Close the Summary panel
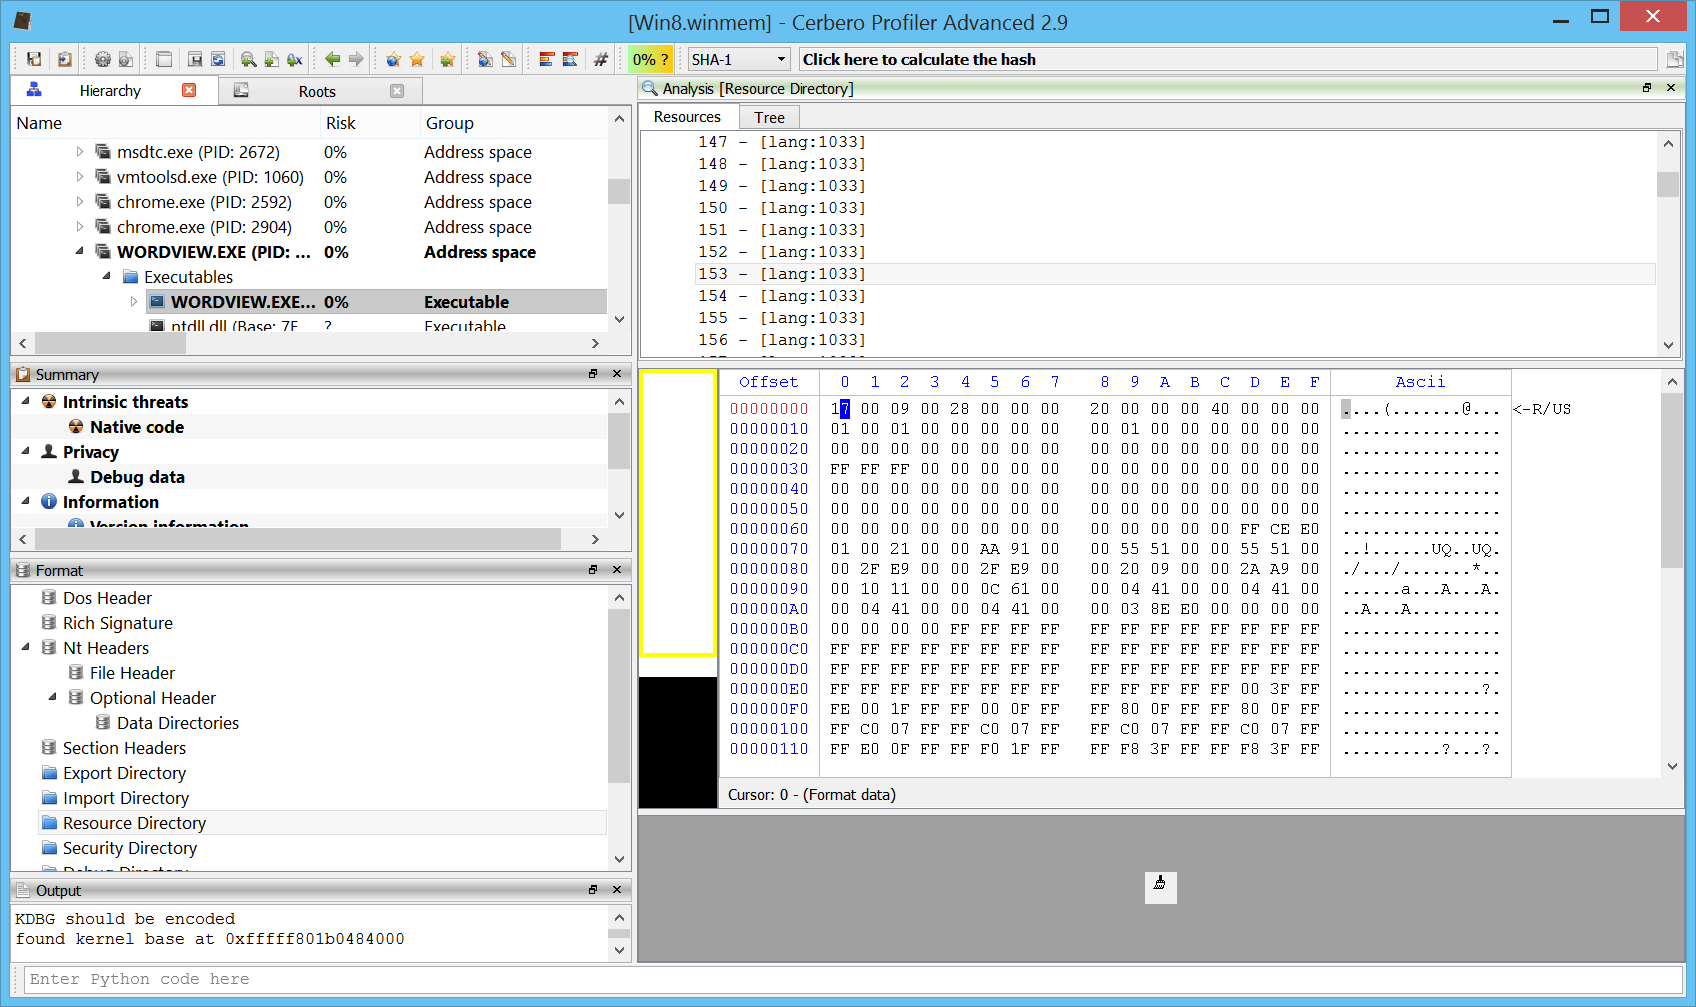The width and height of the screenshot is (1696, 1007). tap(617, 374)
